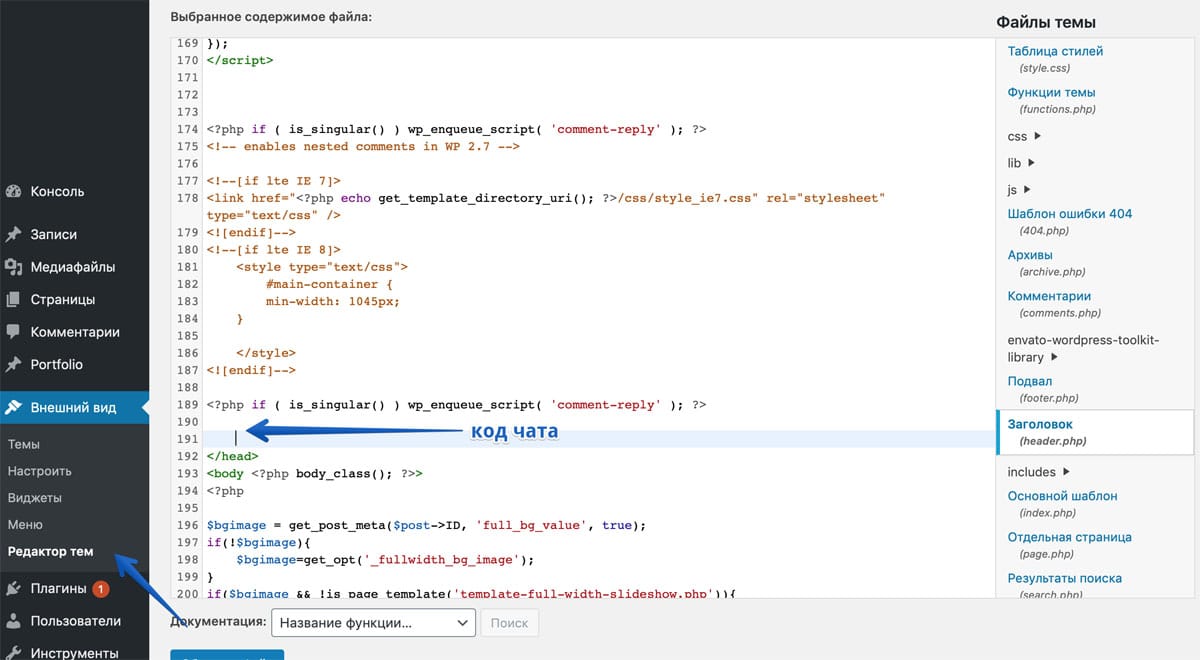Open Таблица стилей style.css file

1055,51
